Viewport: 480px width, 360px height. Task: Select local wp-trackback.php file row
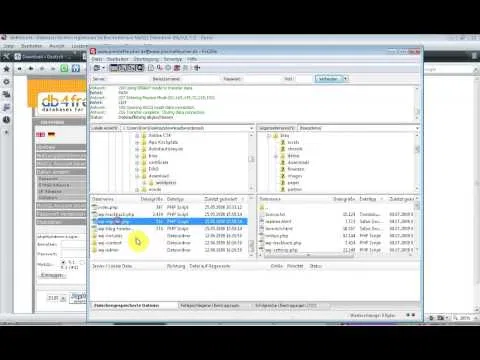pyautogui.click(x=169, y=214)
